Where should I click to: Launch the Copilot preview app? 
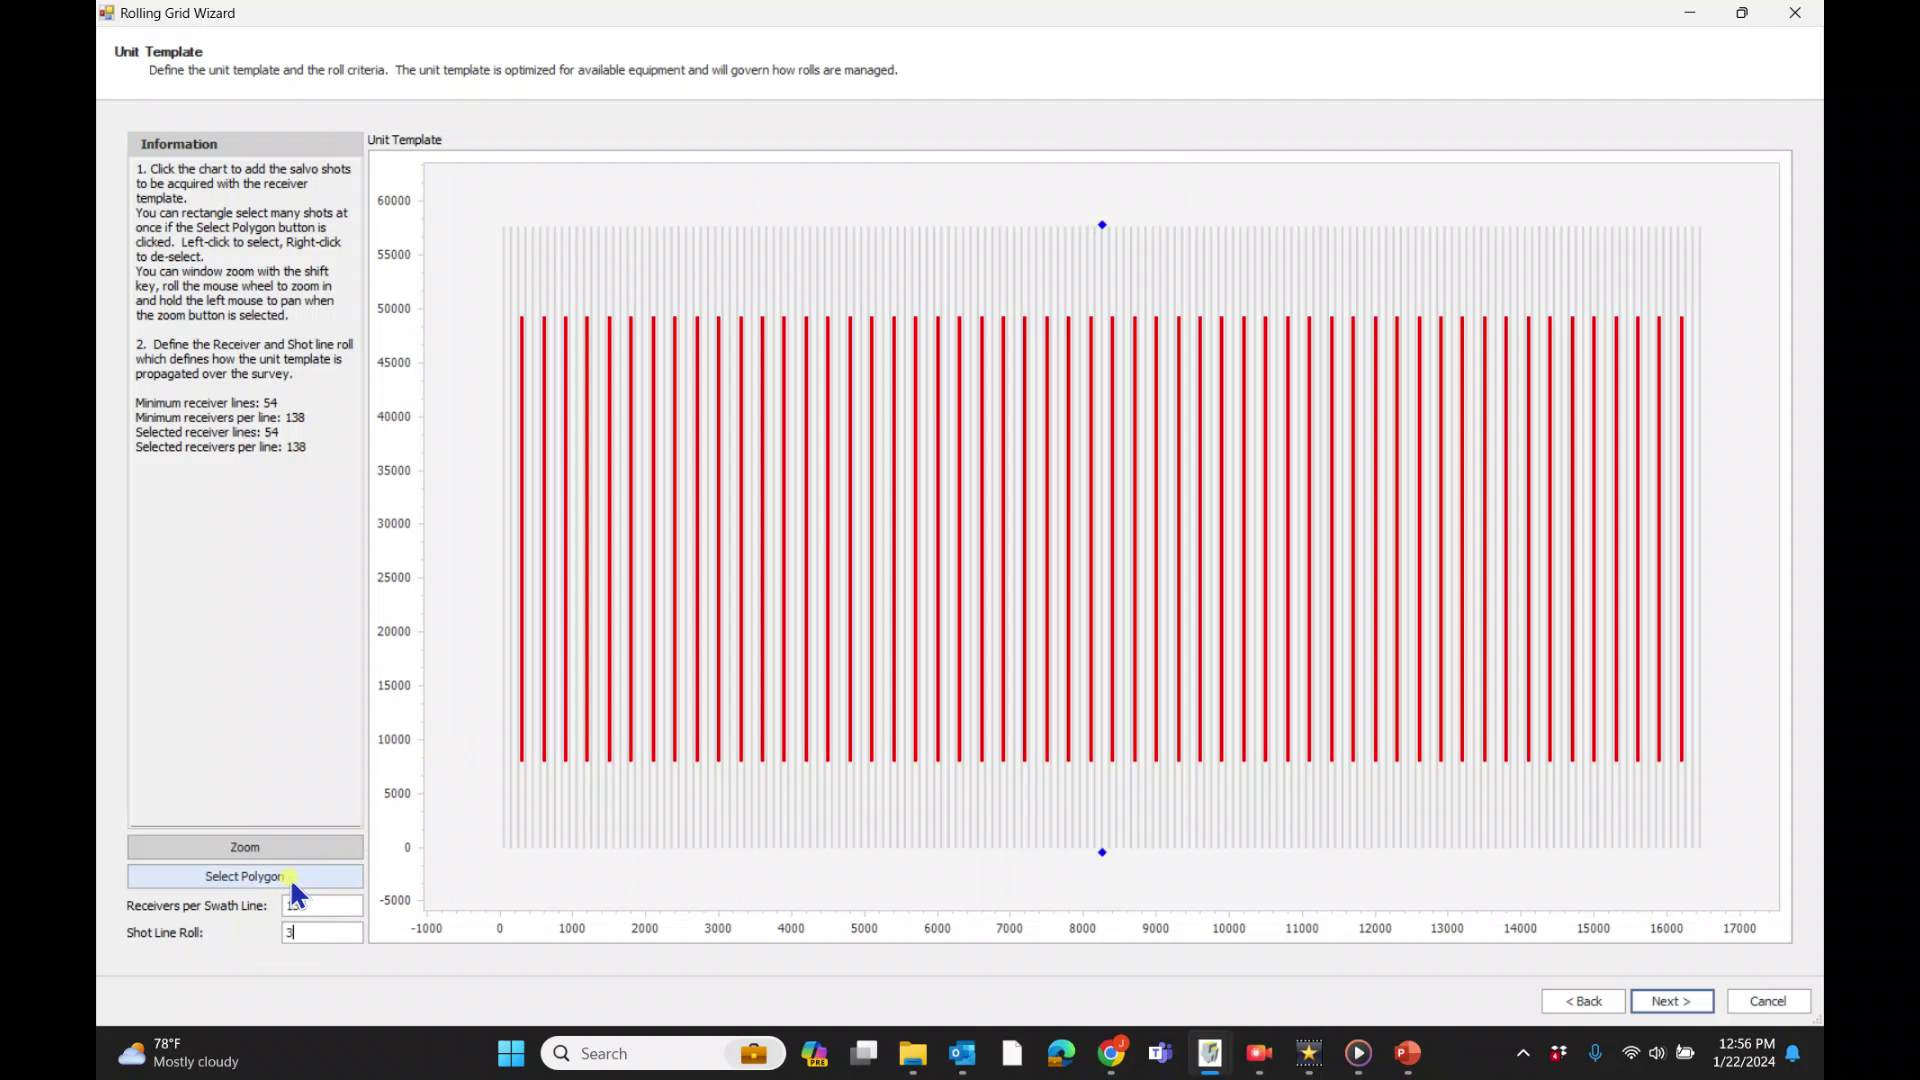(815, 1054)
